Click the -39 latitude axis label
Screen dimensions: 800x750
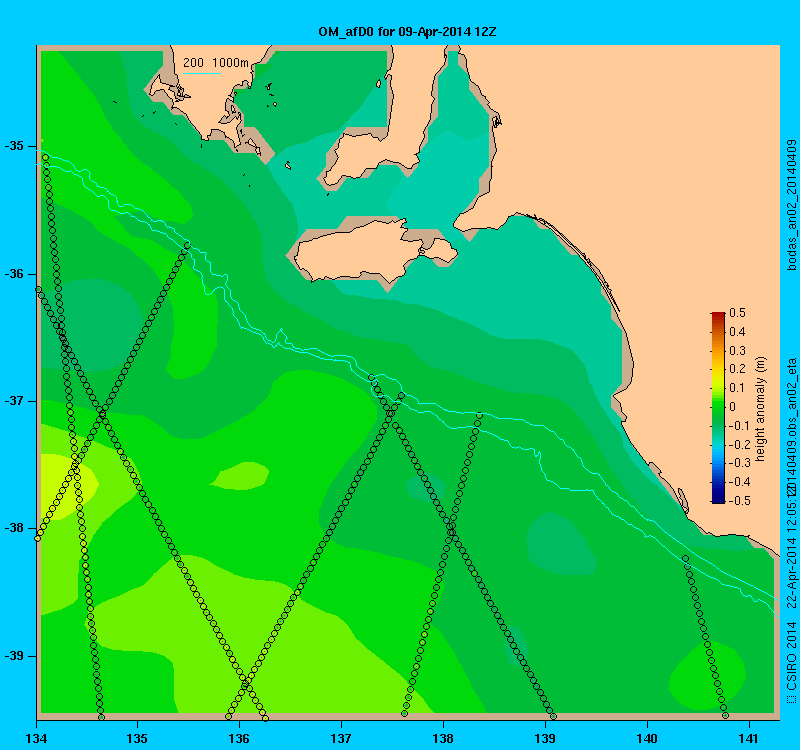click(x=14, y=656)
